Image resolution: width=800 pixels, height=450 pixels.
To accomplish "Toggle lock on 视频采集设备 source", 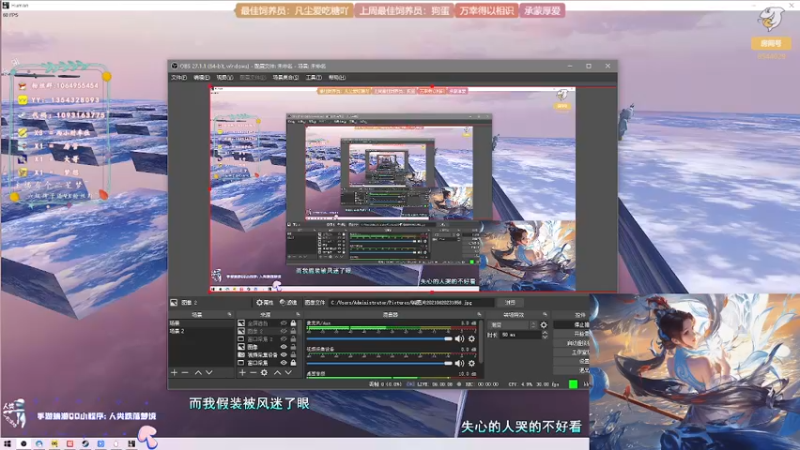I will click(293, 355).
